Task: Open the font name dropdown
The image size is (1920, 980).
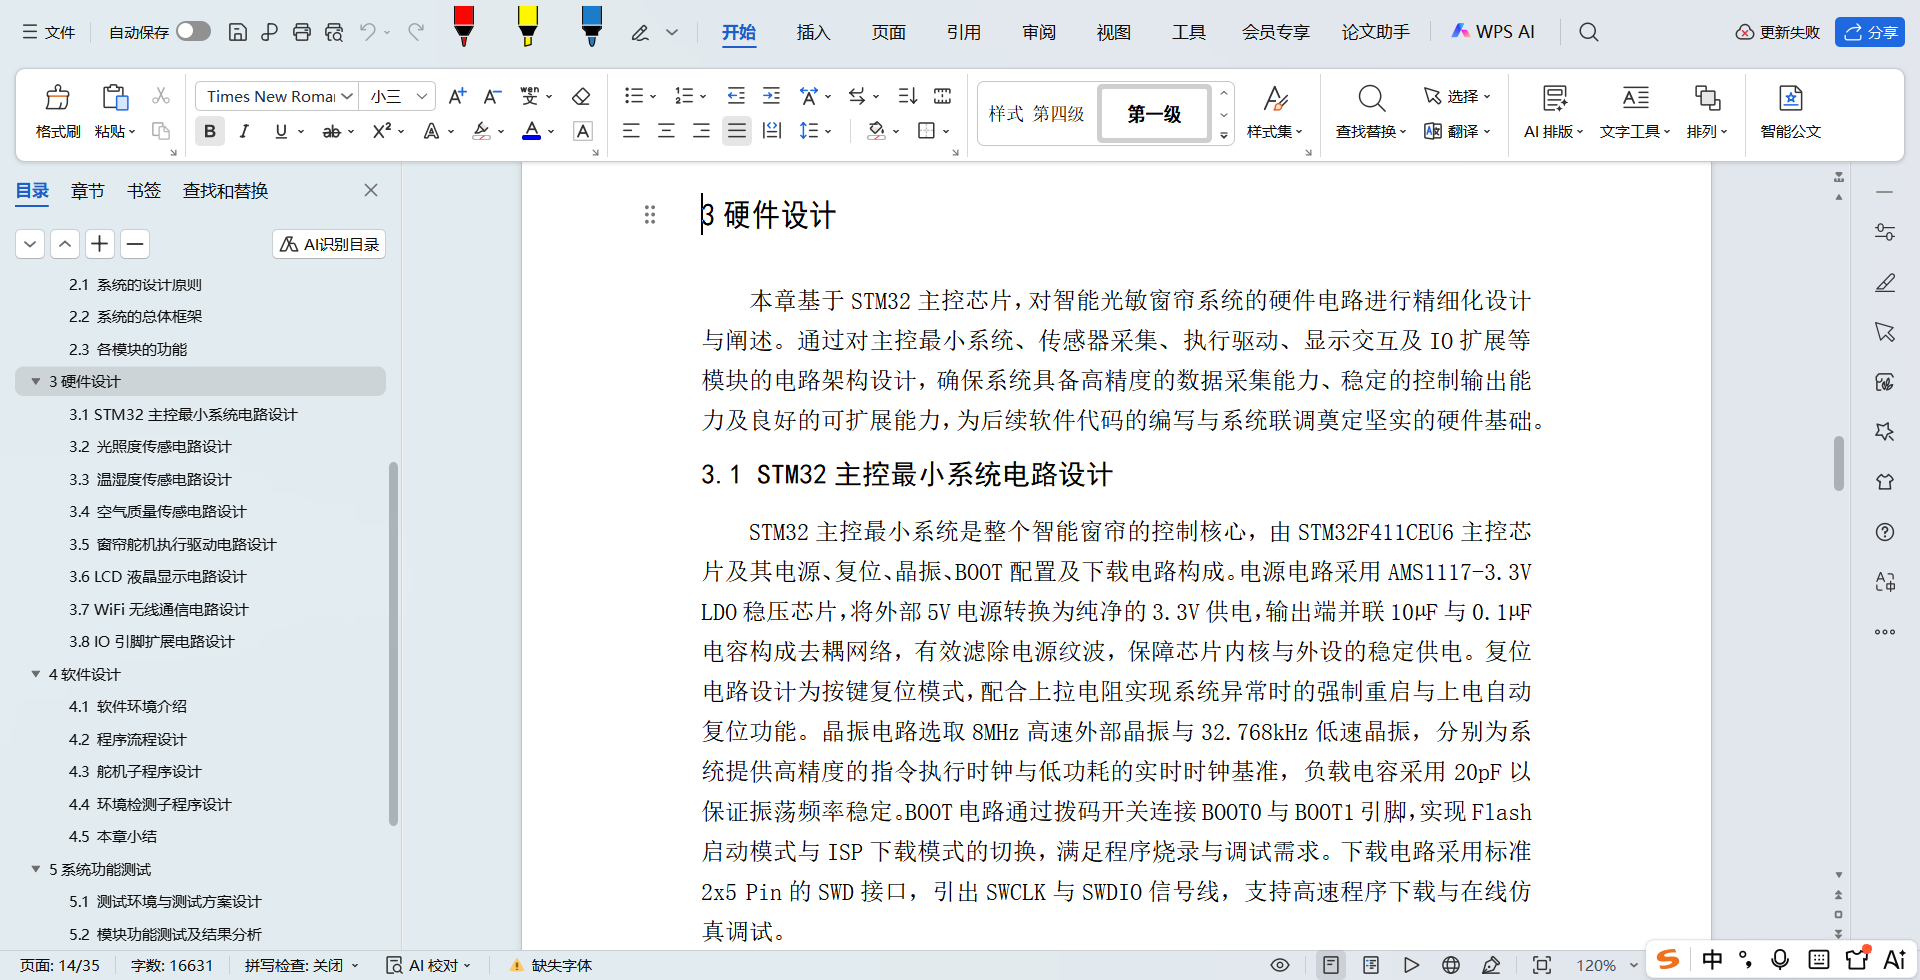Action: pos(347,96)
